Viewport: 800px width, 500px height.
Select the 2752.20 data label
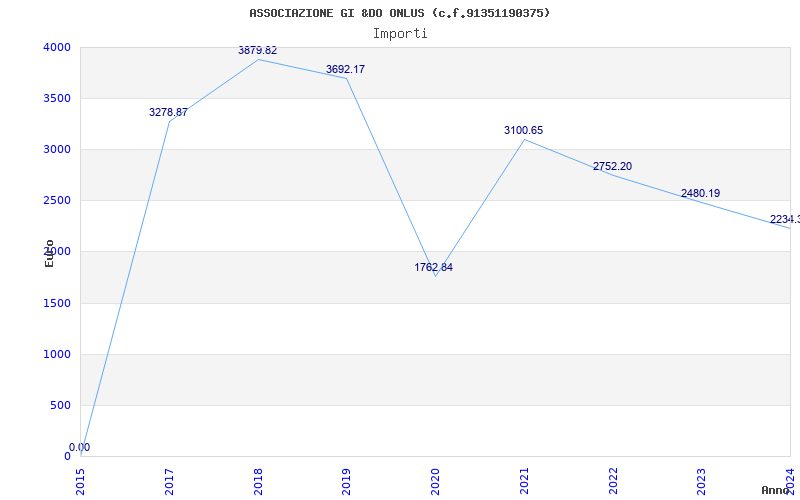tap(612, 166)
